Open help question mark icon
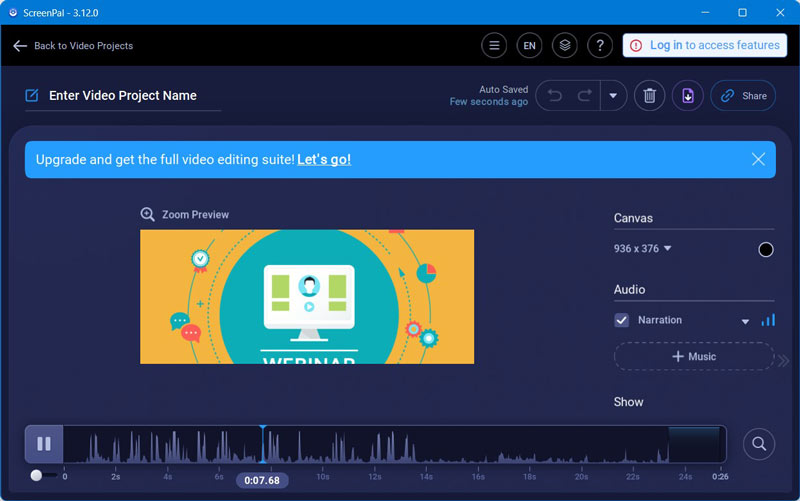The image size is (800, 501). tap(600, 45)
